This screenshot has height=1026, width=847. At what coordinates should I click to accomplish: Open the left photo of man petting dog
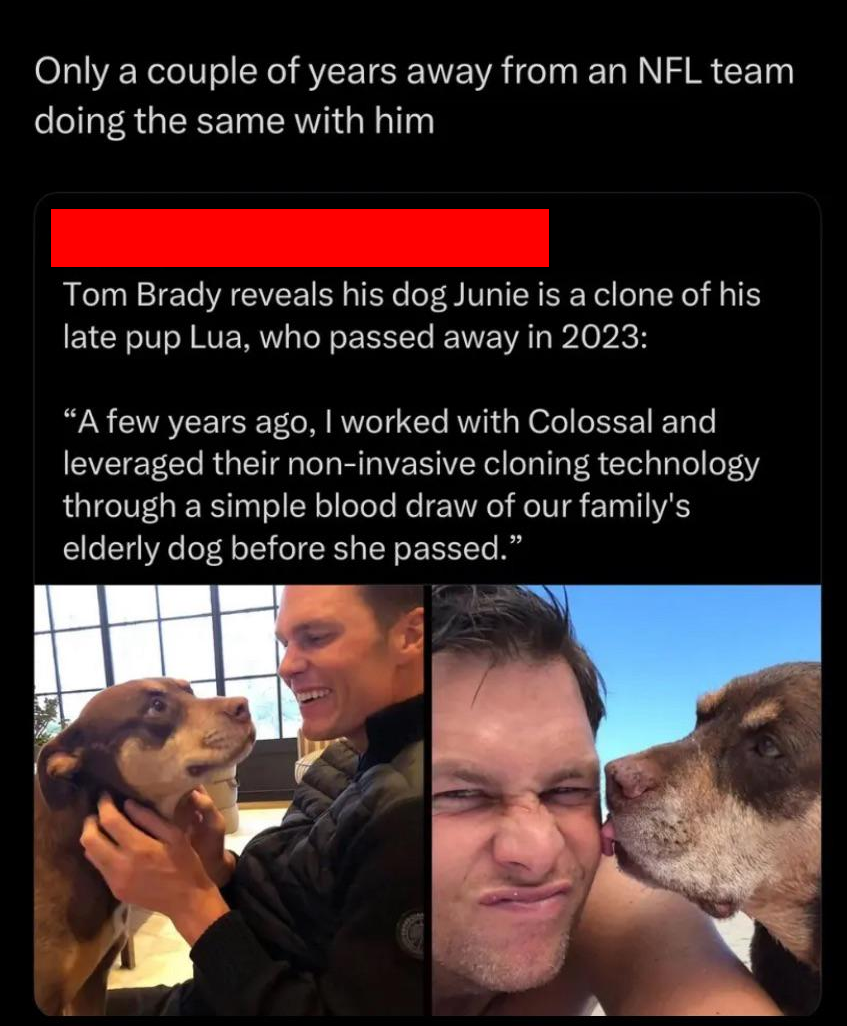click(230, 800)
